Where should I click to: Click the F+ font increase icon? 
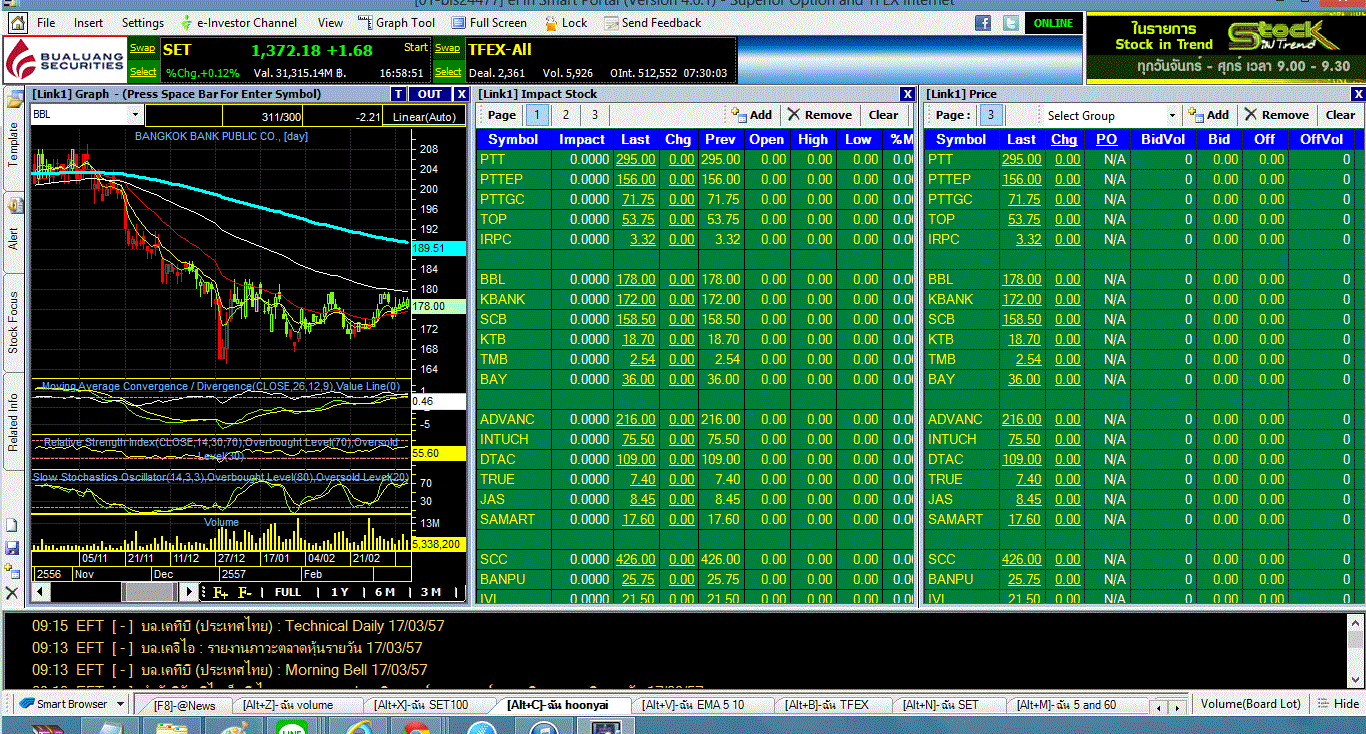pos(220,592)
